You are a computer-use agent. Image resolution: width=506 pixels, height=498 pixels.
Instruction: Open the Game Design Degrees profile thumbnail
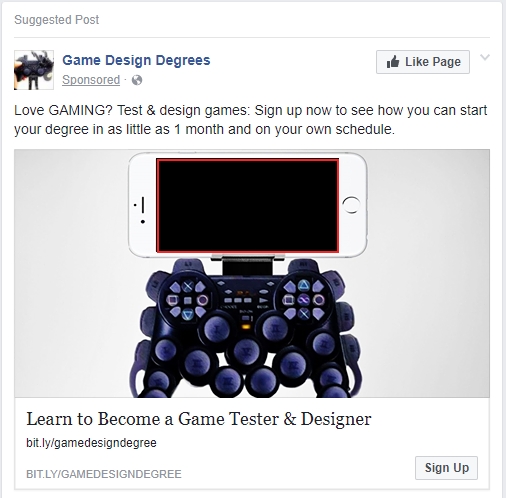[34, 70]
